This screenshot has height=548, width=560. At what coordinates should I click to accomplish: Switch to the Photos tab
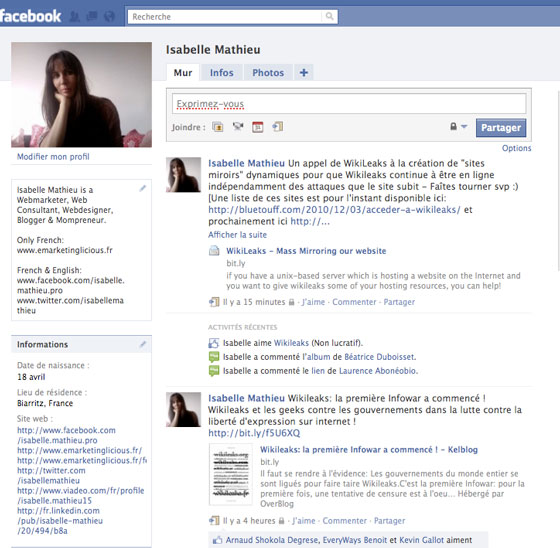(268, 73)
